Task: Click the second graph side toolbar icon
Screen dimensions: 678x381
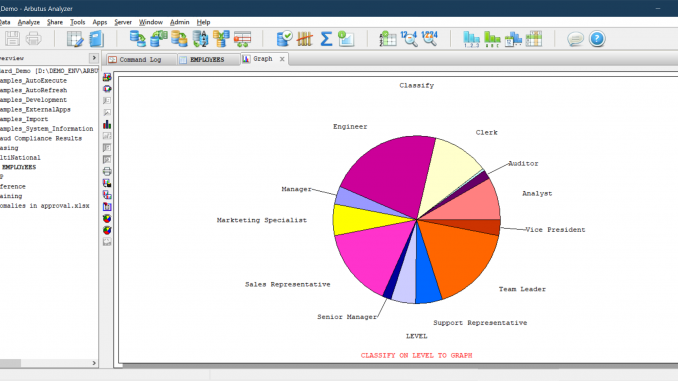Action: (x=107, y=89)
